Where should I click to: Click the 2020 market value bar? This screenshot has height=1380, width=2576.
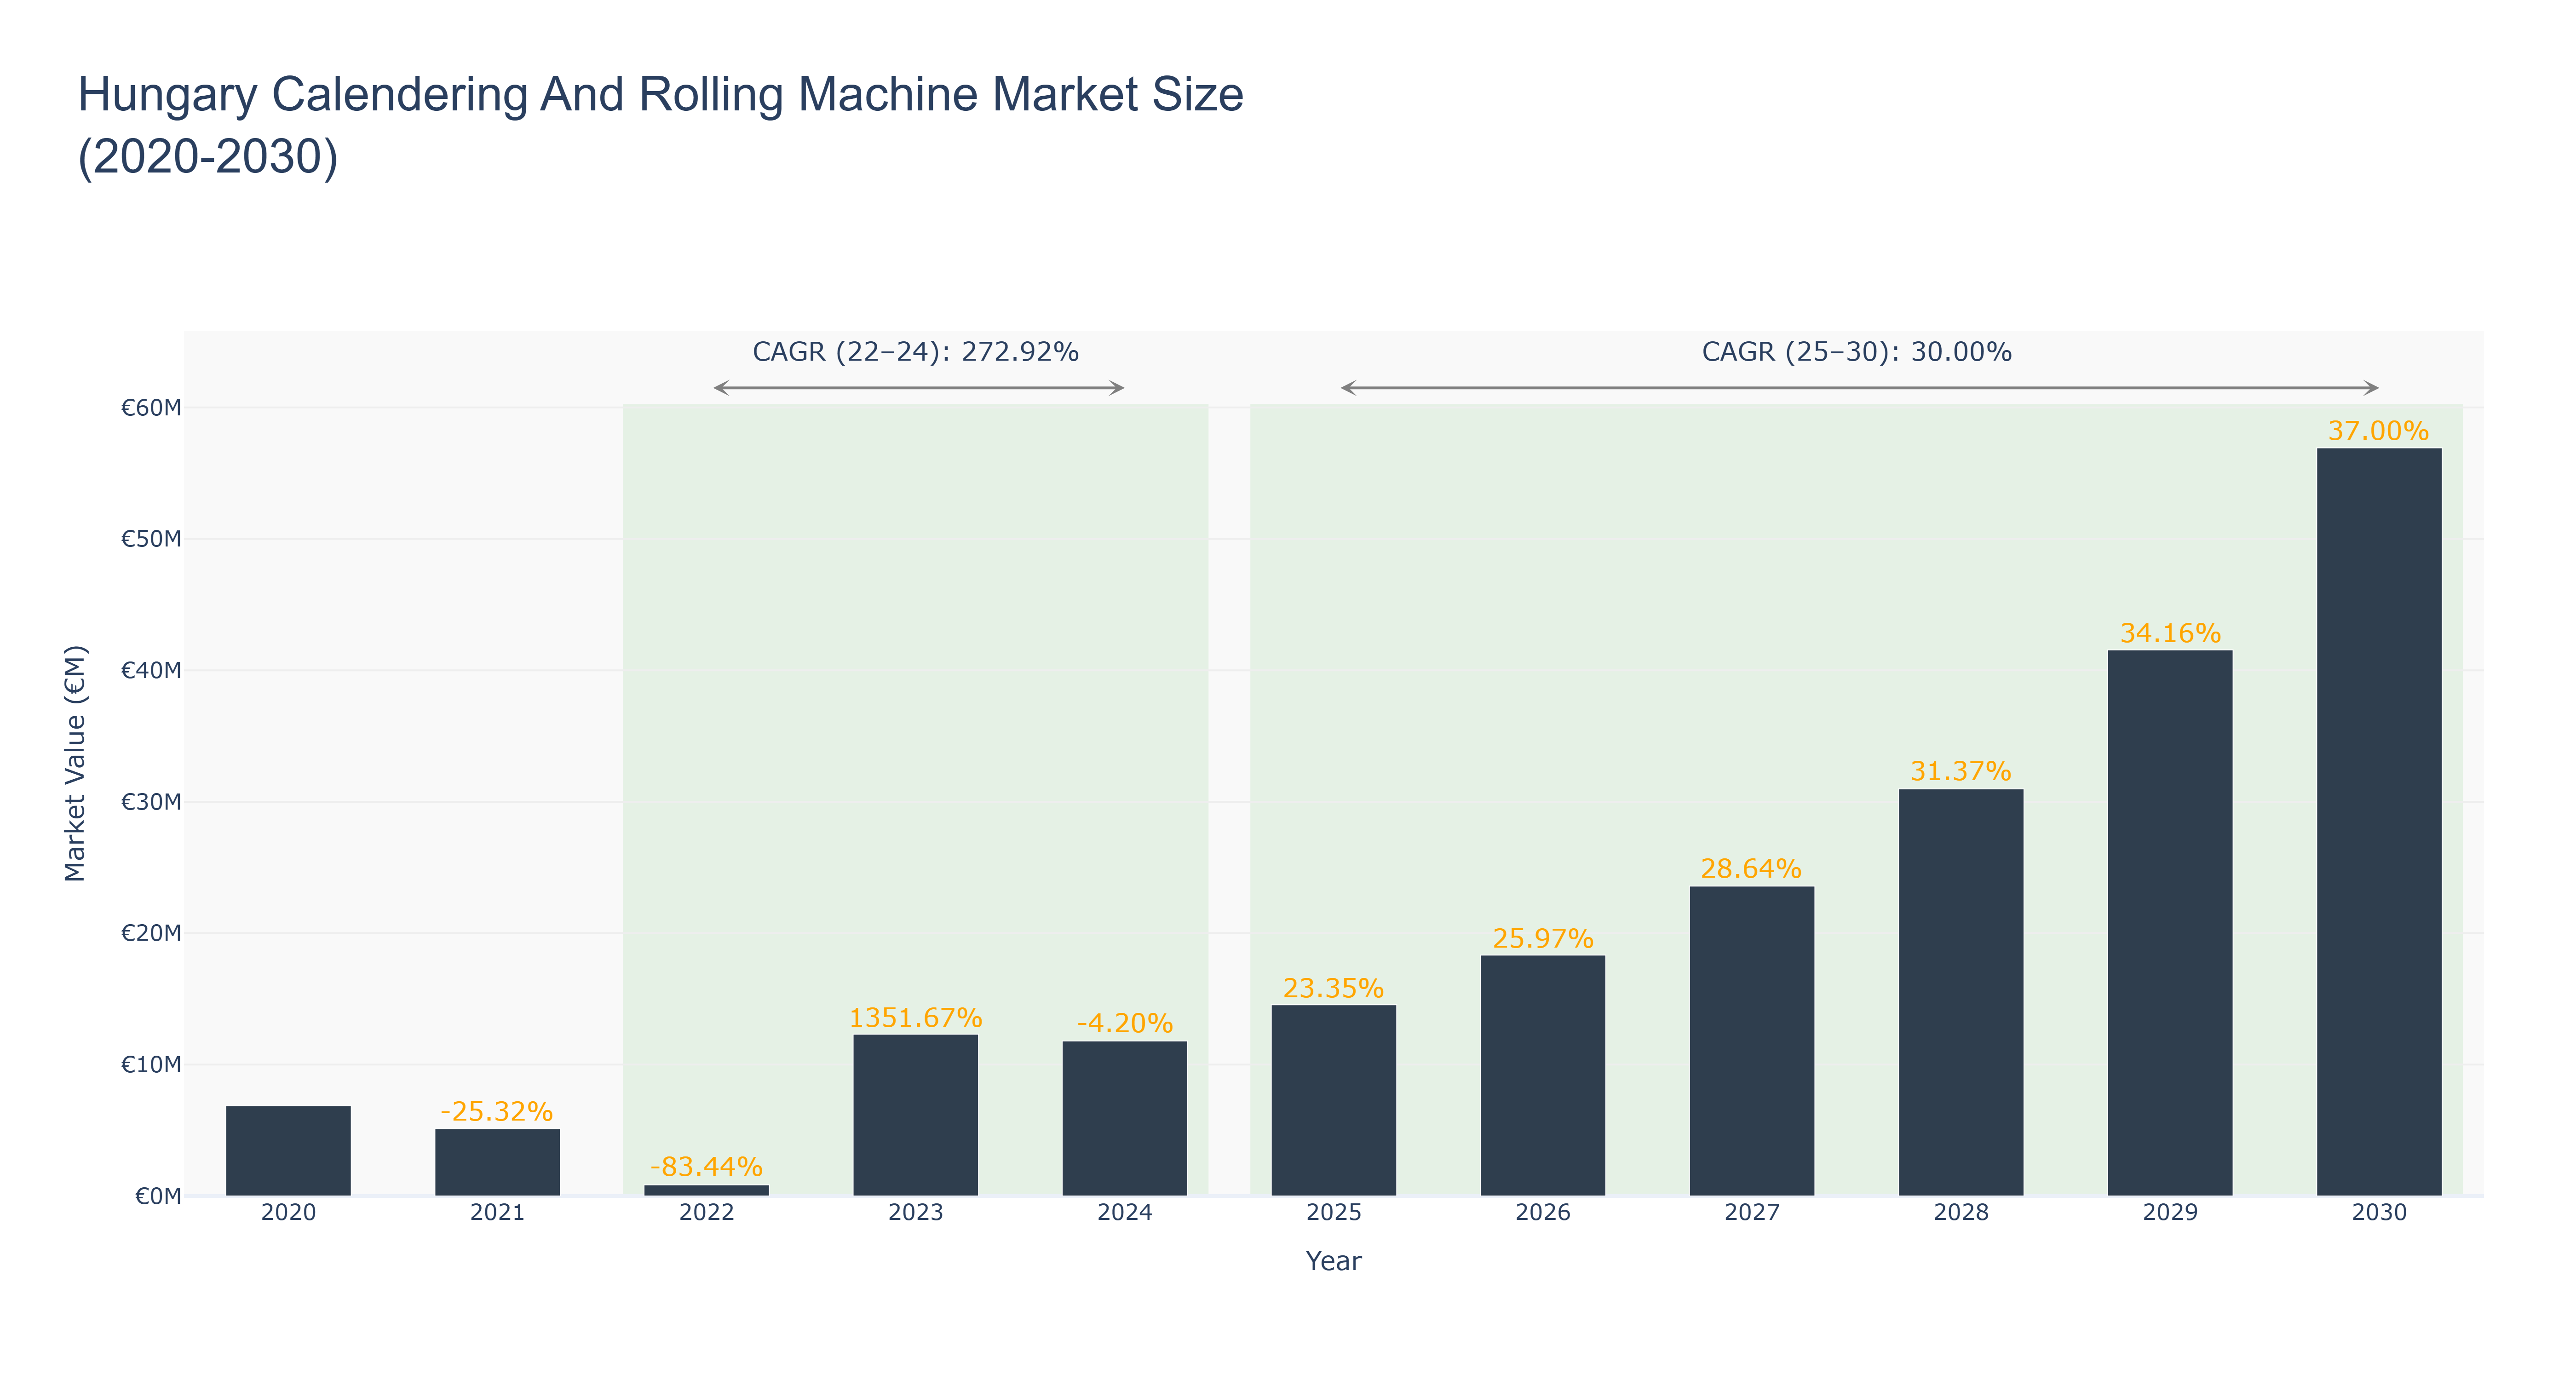(288, 1150)
